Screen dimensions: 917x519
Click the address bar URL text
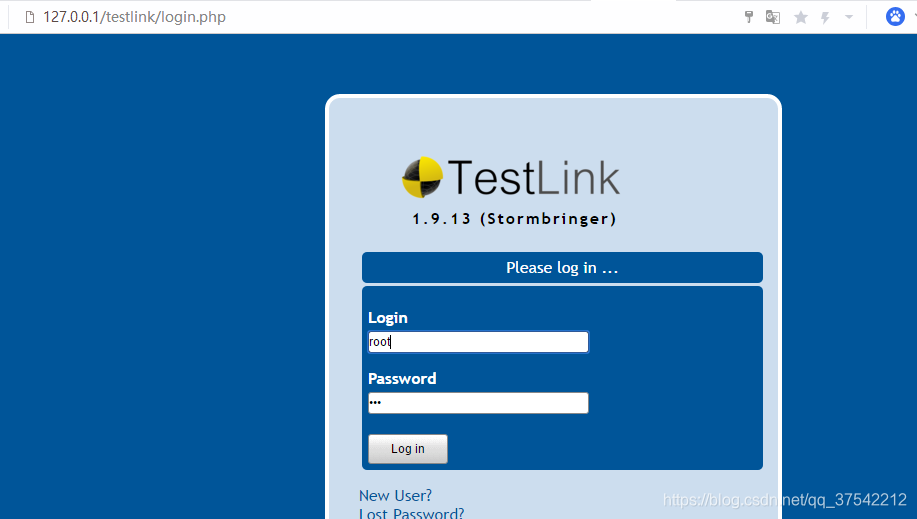tap(134, 17)
